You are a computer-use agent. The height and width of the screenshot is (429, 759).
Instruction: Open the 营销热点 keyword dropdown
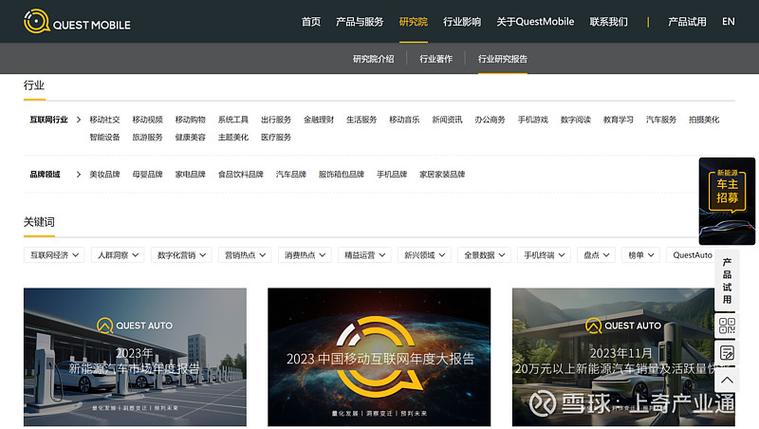244,255
